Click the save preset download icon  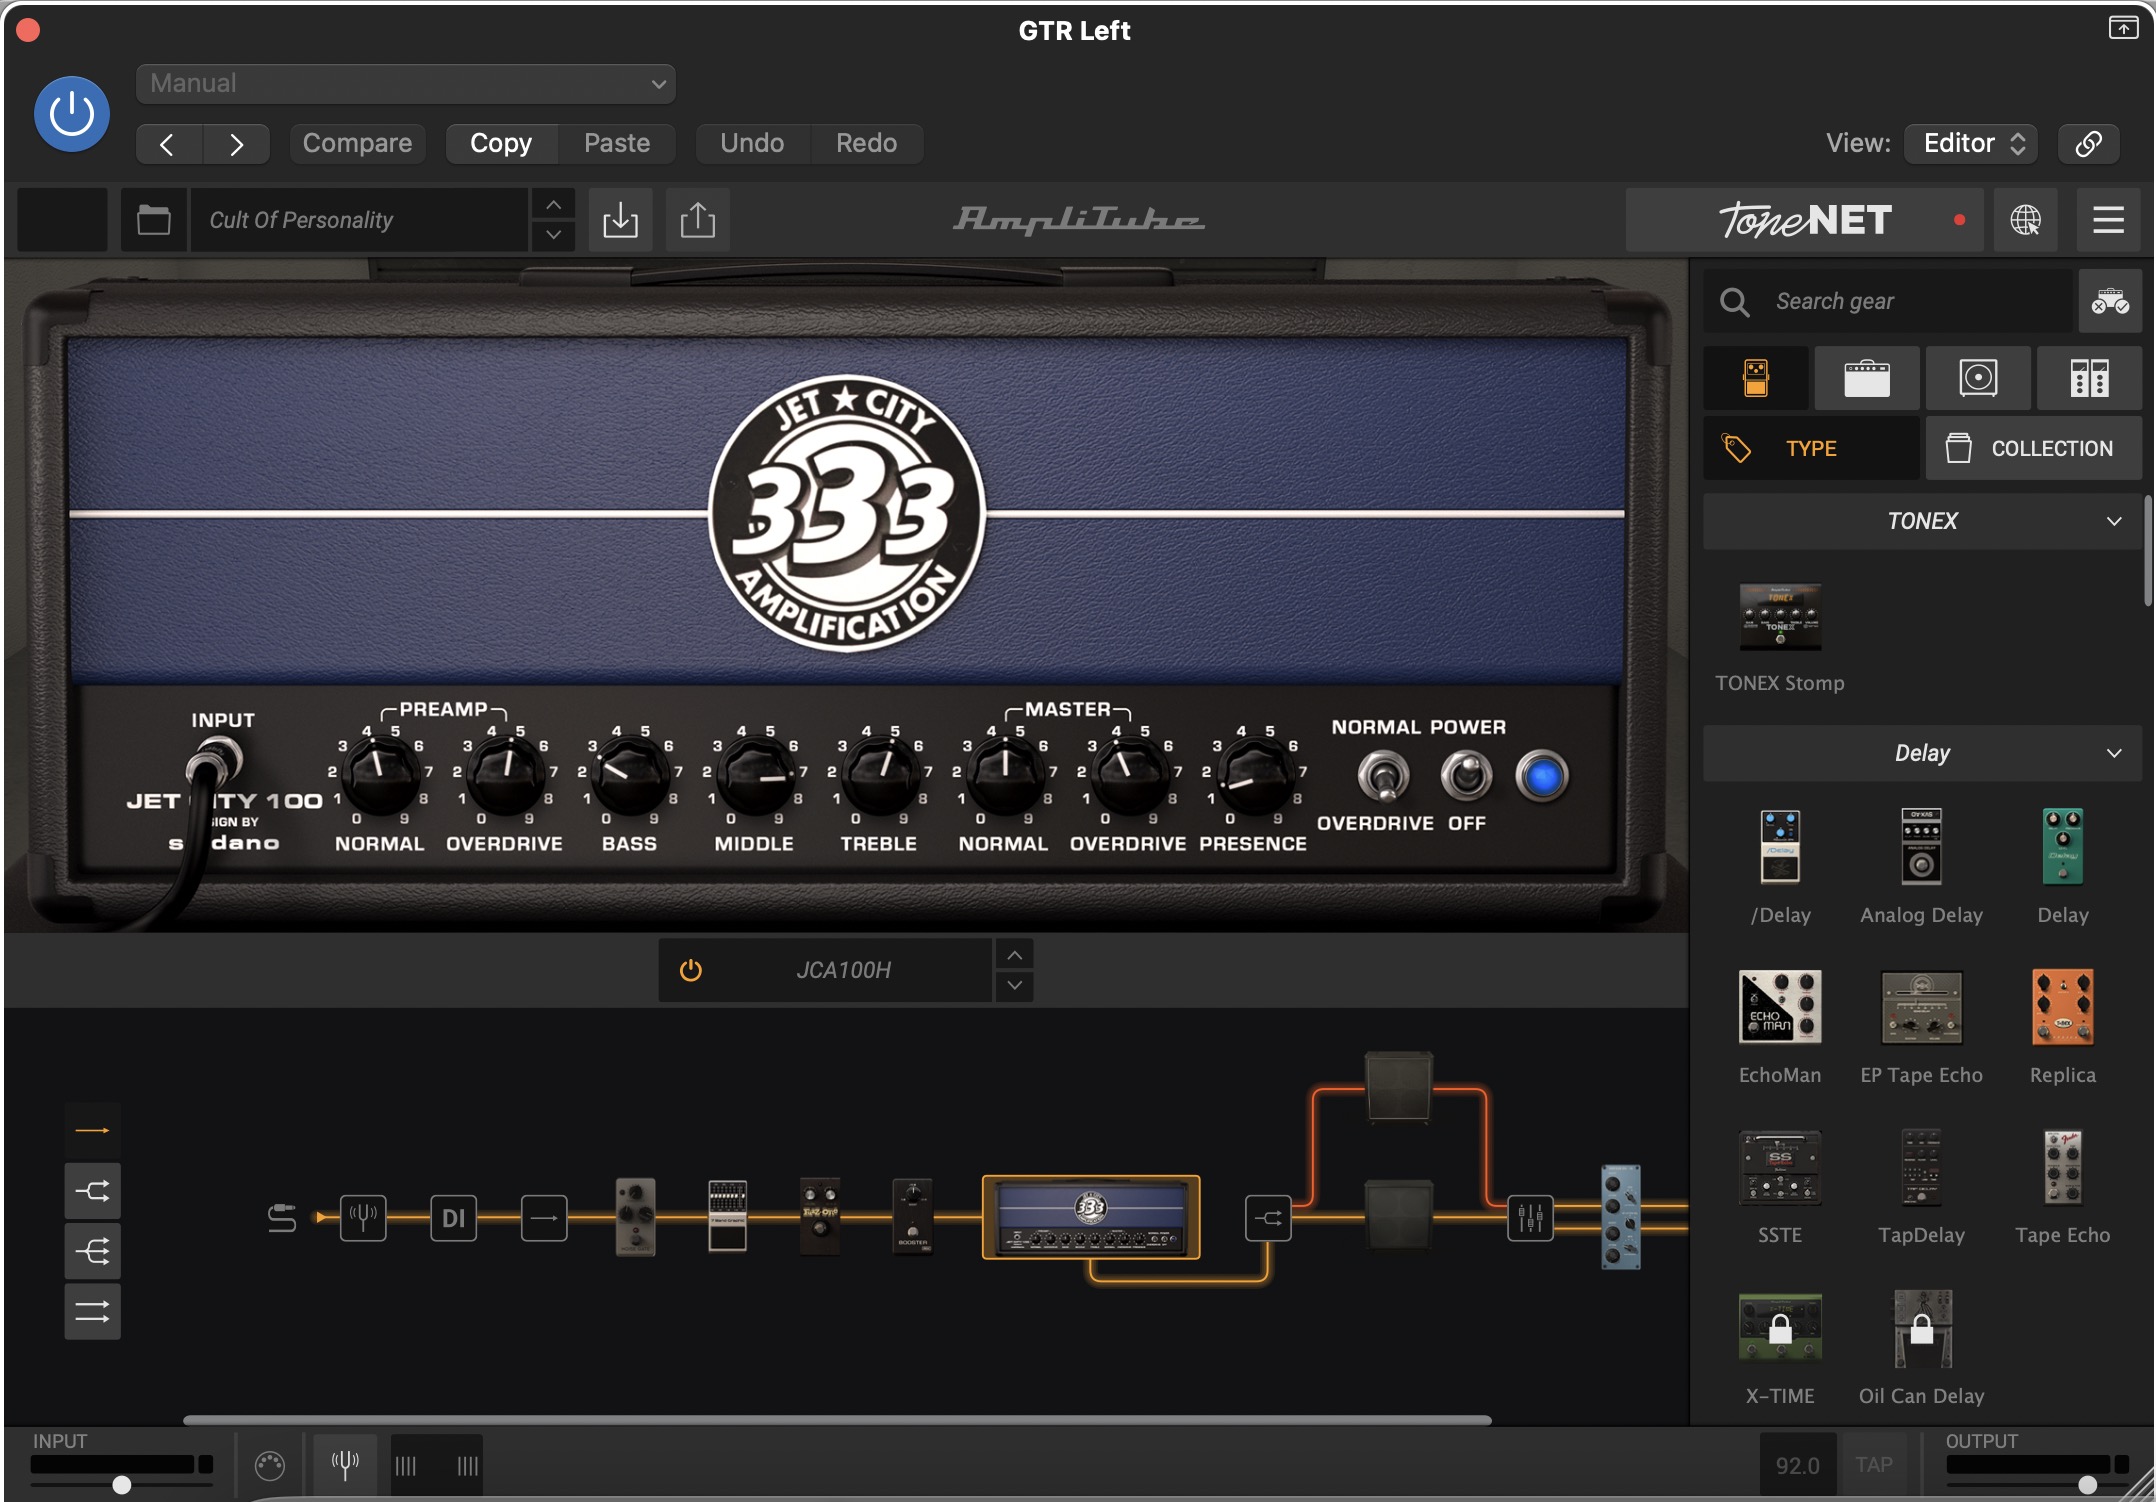[x=620, y=220]
